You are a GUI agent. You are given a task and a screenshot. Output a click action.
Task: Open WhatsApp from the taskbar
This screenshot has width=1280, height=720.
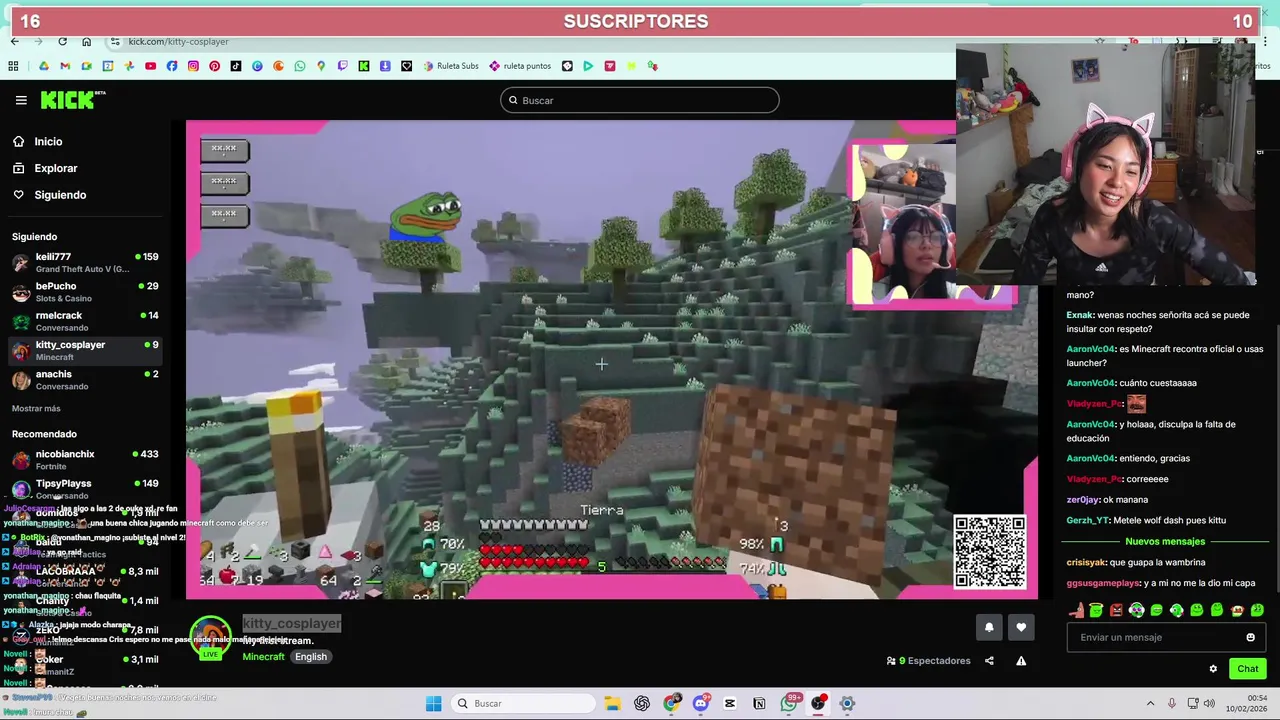tap(789, 703)
